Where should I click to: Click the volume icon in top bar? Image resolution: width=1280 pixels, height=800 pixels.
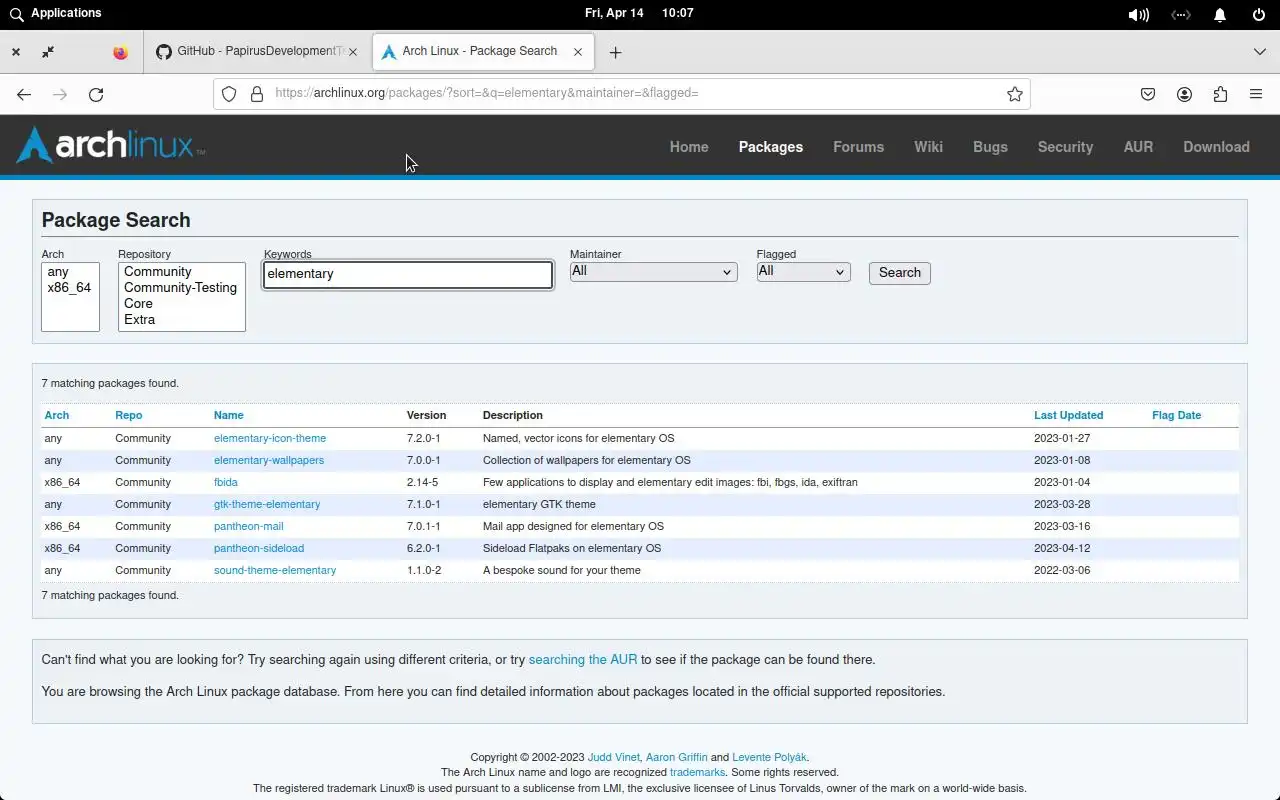(1138, 15)
